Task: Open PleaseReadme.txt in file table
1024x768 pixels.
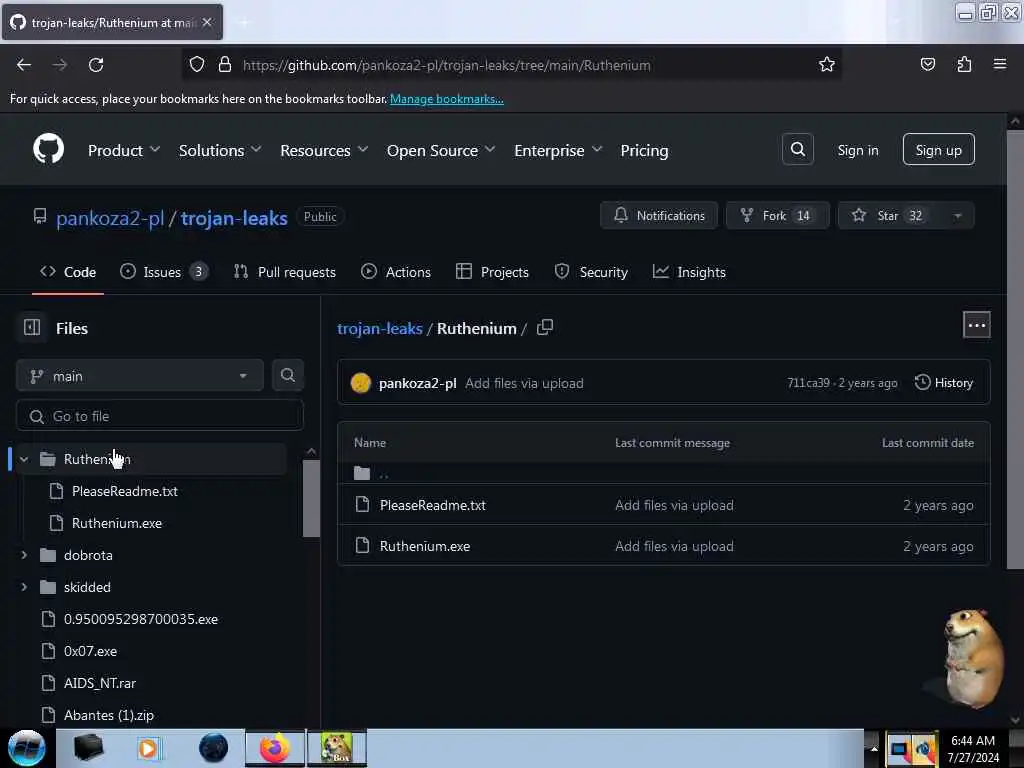Action: pos(432,505)
